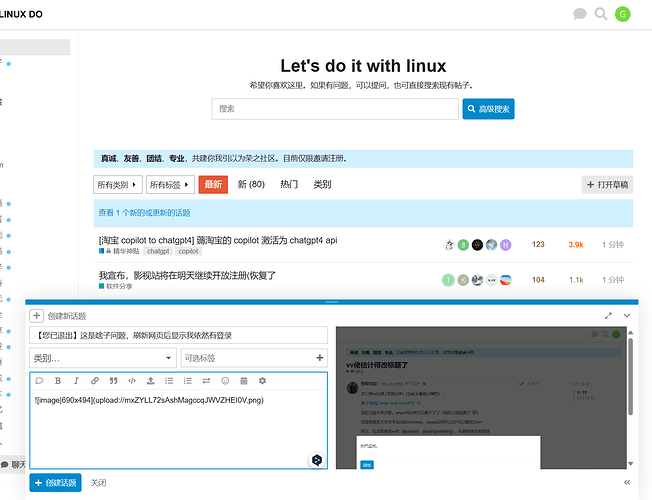652x500 pixels.
Task: Open the 影视站将在明天继续开放注册 topic
Action: [x=187, y=275]
